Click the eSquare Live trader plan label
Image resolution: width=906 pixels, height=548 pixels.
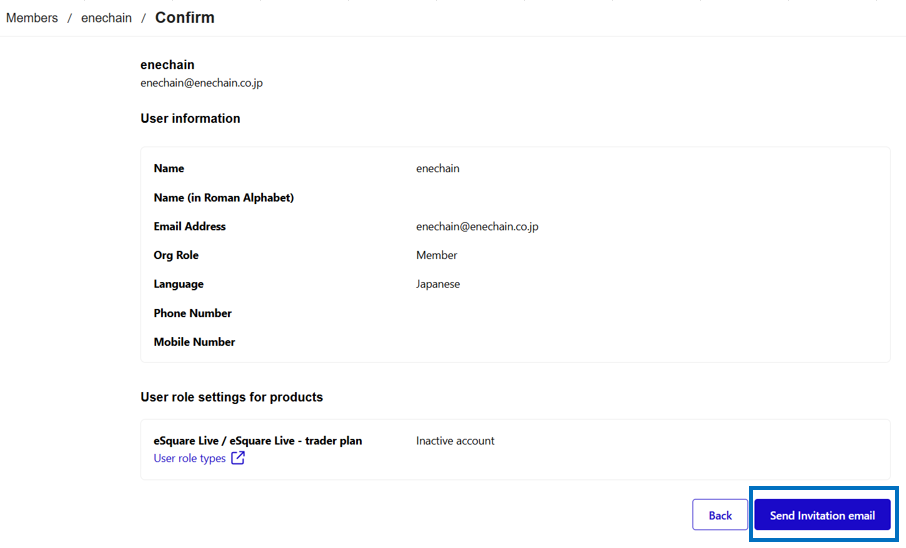[258, 440]
